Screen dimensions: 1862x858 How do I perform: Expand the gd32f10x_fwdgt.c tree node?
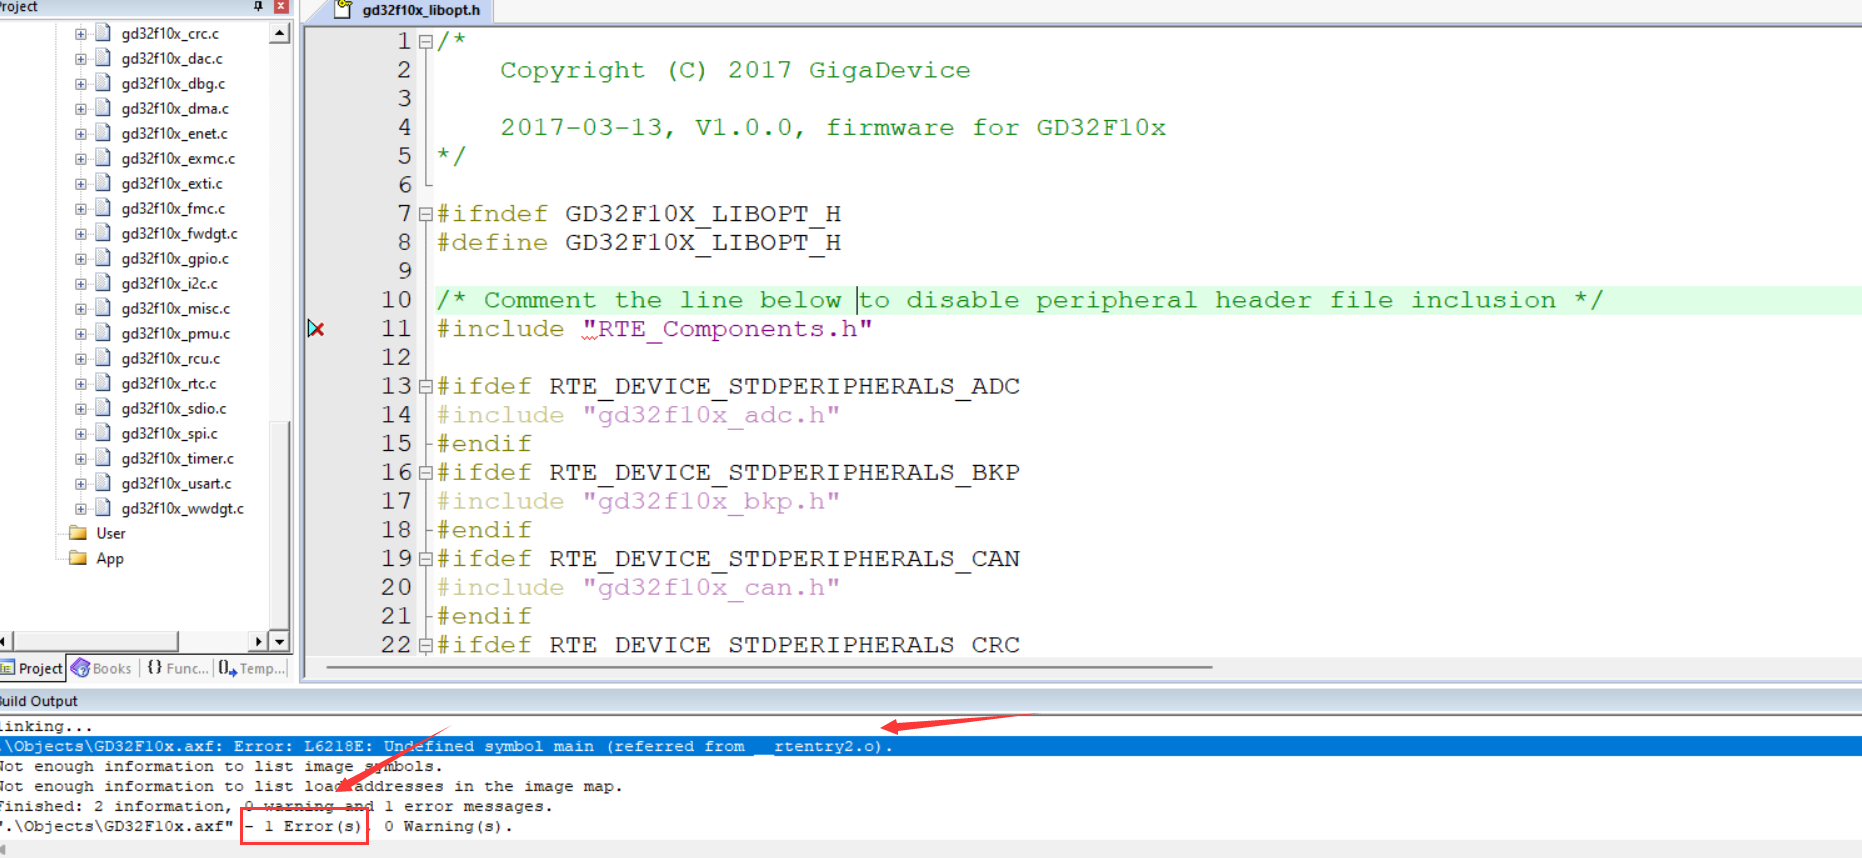pos(81,234)
